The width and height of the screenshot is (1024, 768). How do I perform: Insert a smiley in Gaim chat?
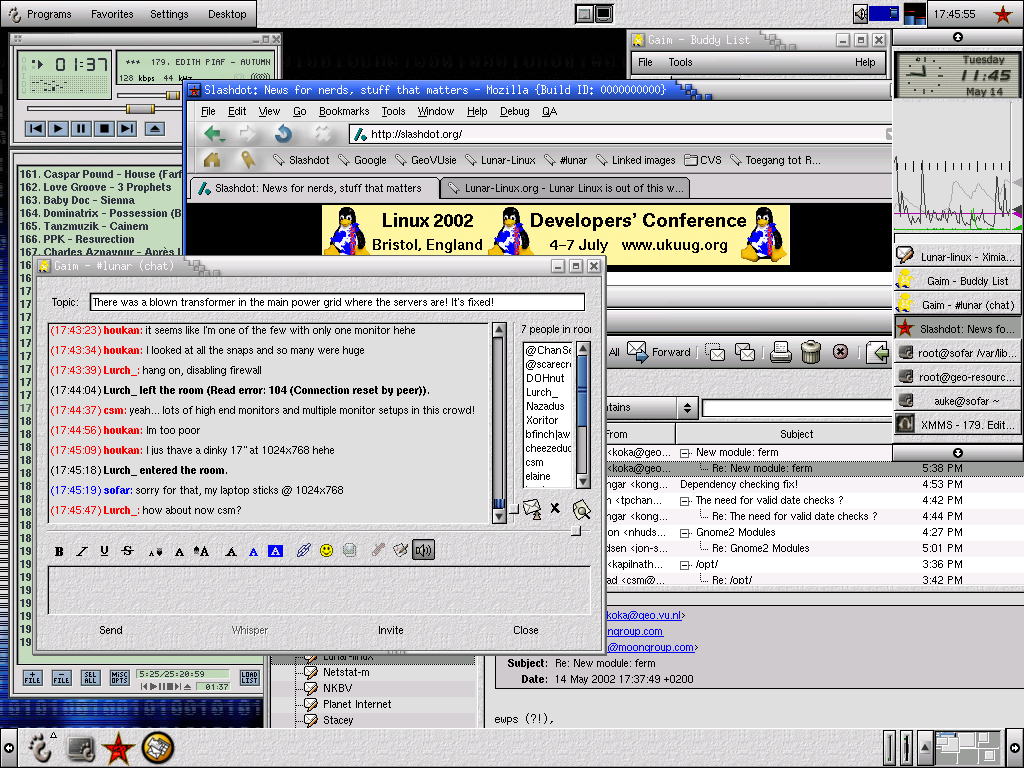click(327, 550)
